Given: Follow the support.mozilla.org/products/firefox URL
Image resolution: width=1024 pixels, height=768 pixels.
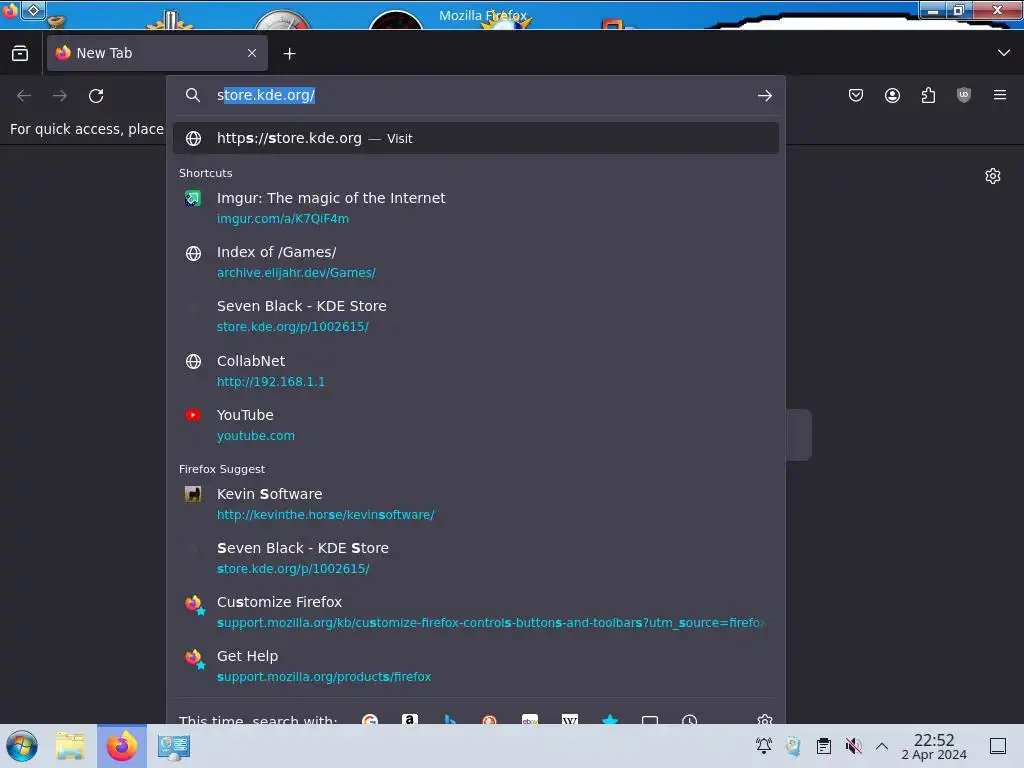Looking at the screenshot, I should (324, 677).
